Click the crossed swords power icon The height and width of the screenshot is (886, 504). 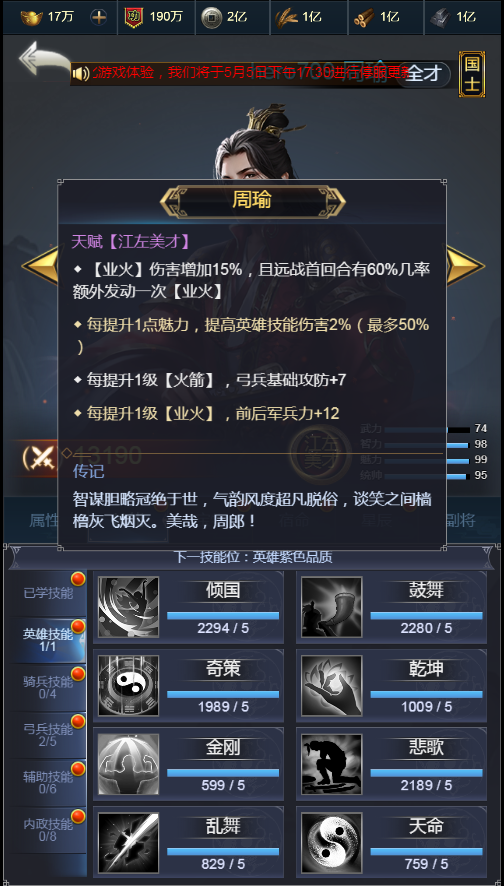(x=40, y=457)
